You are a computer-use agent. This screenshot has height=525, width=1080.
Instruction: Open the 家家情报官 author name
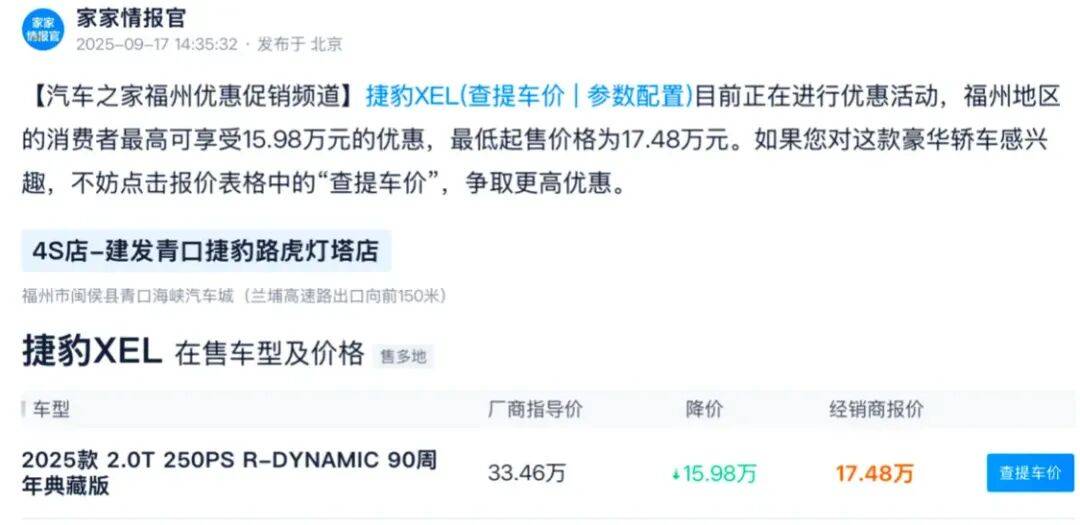pyautogui.click(x=131, y=18)
